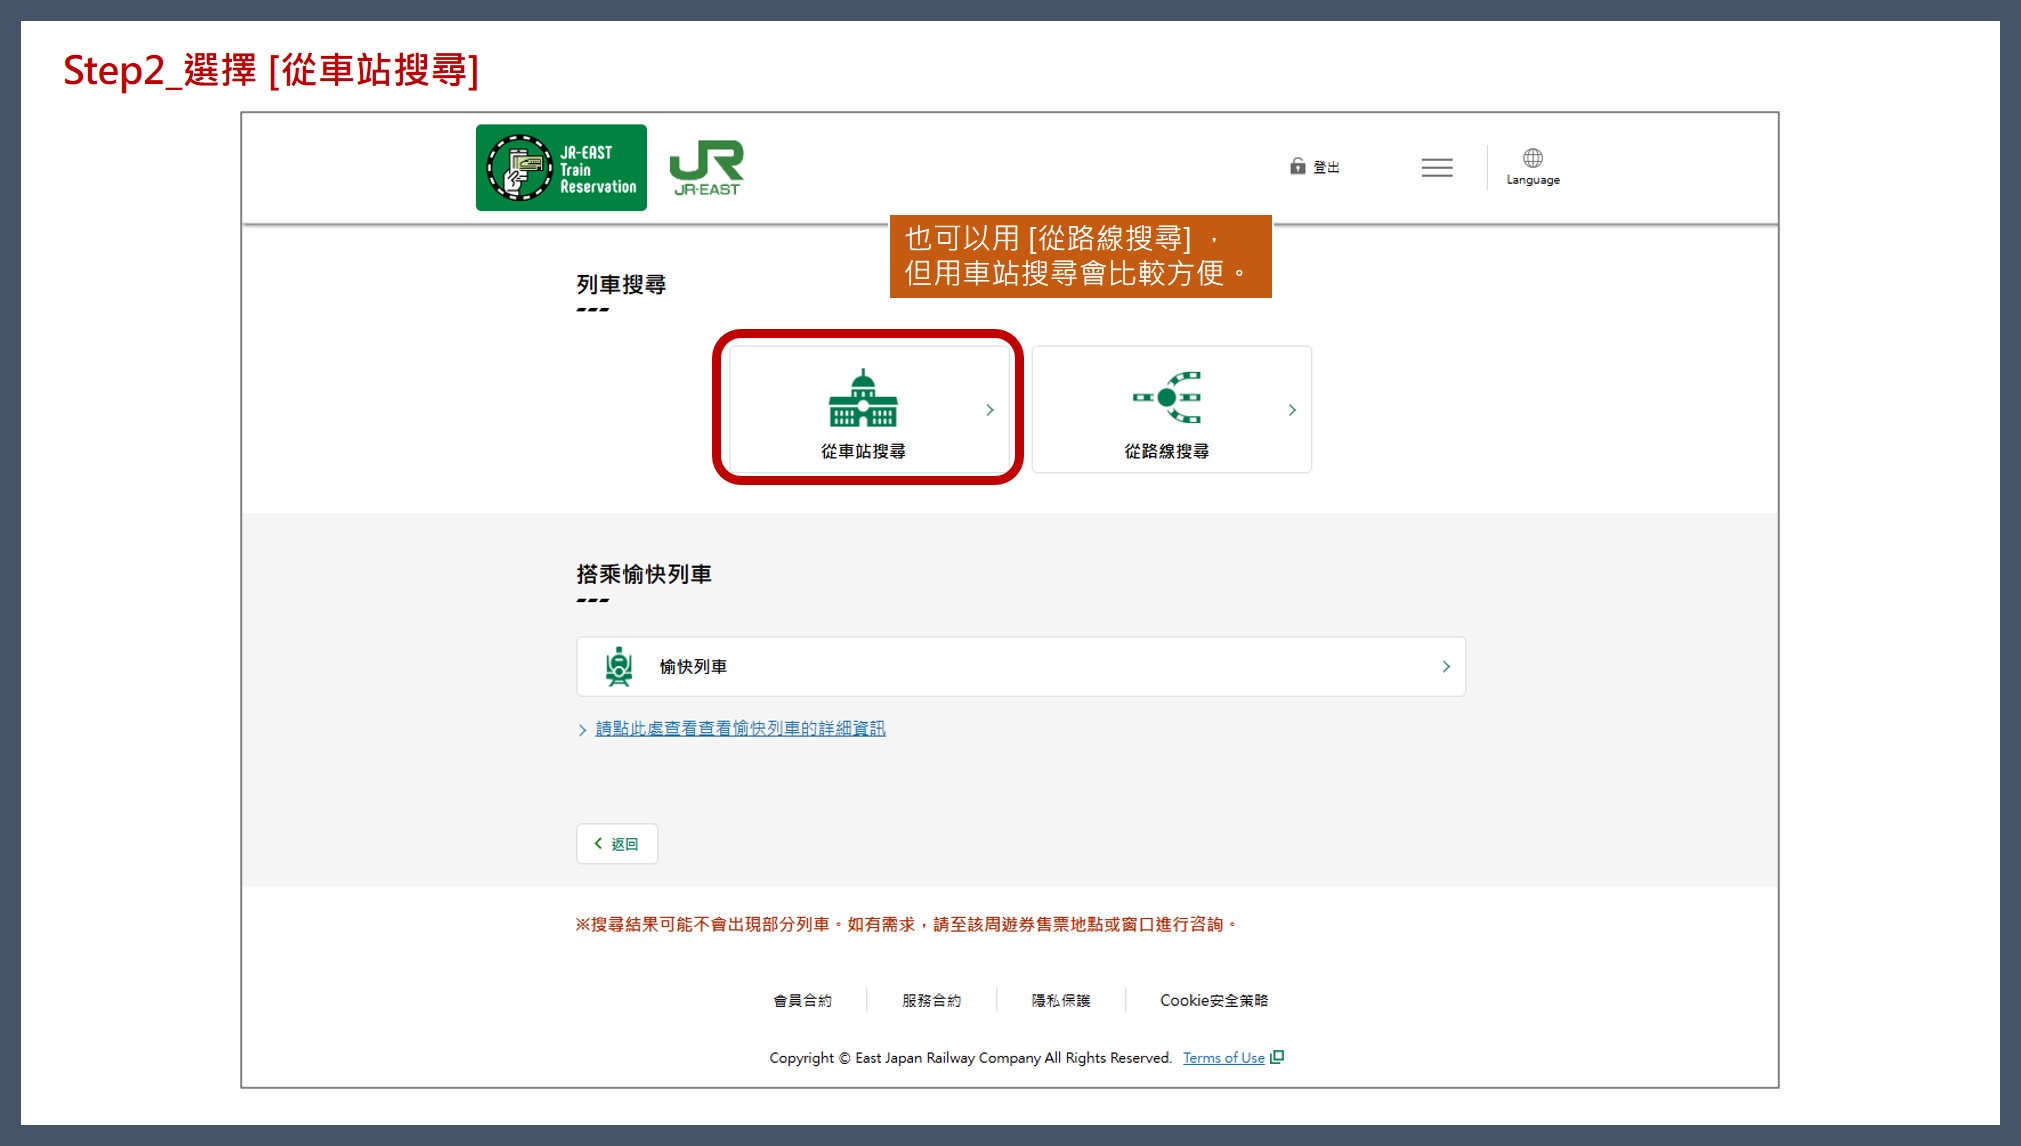This screenshot has width=2021, height=1146.
Task: Click the external link icon by Terms of Use
Action: click(x=1277, y=1057)
